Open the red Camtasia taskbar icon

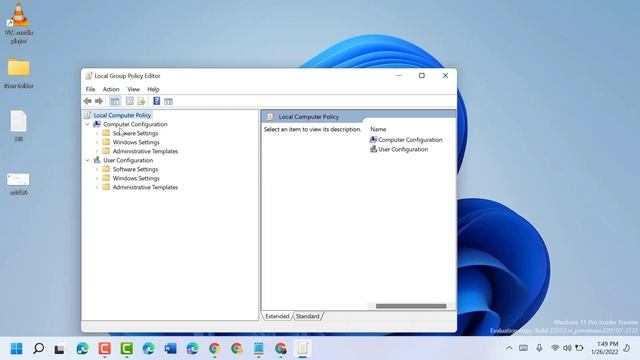pyautogui.click(x=104, y=349)
